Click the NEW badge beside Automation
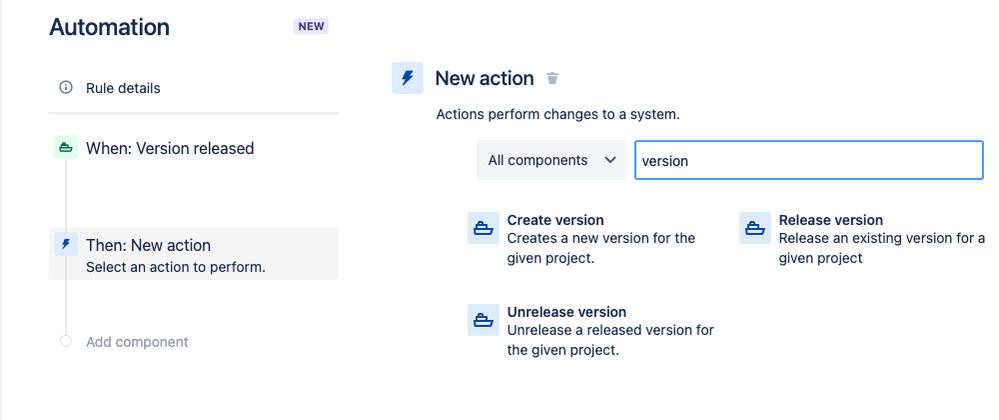 (311, 27)
